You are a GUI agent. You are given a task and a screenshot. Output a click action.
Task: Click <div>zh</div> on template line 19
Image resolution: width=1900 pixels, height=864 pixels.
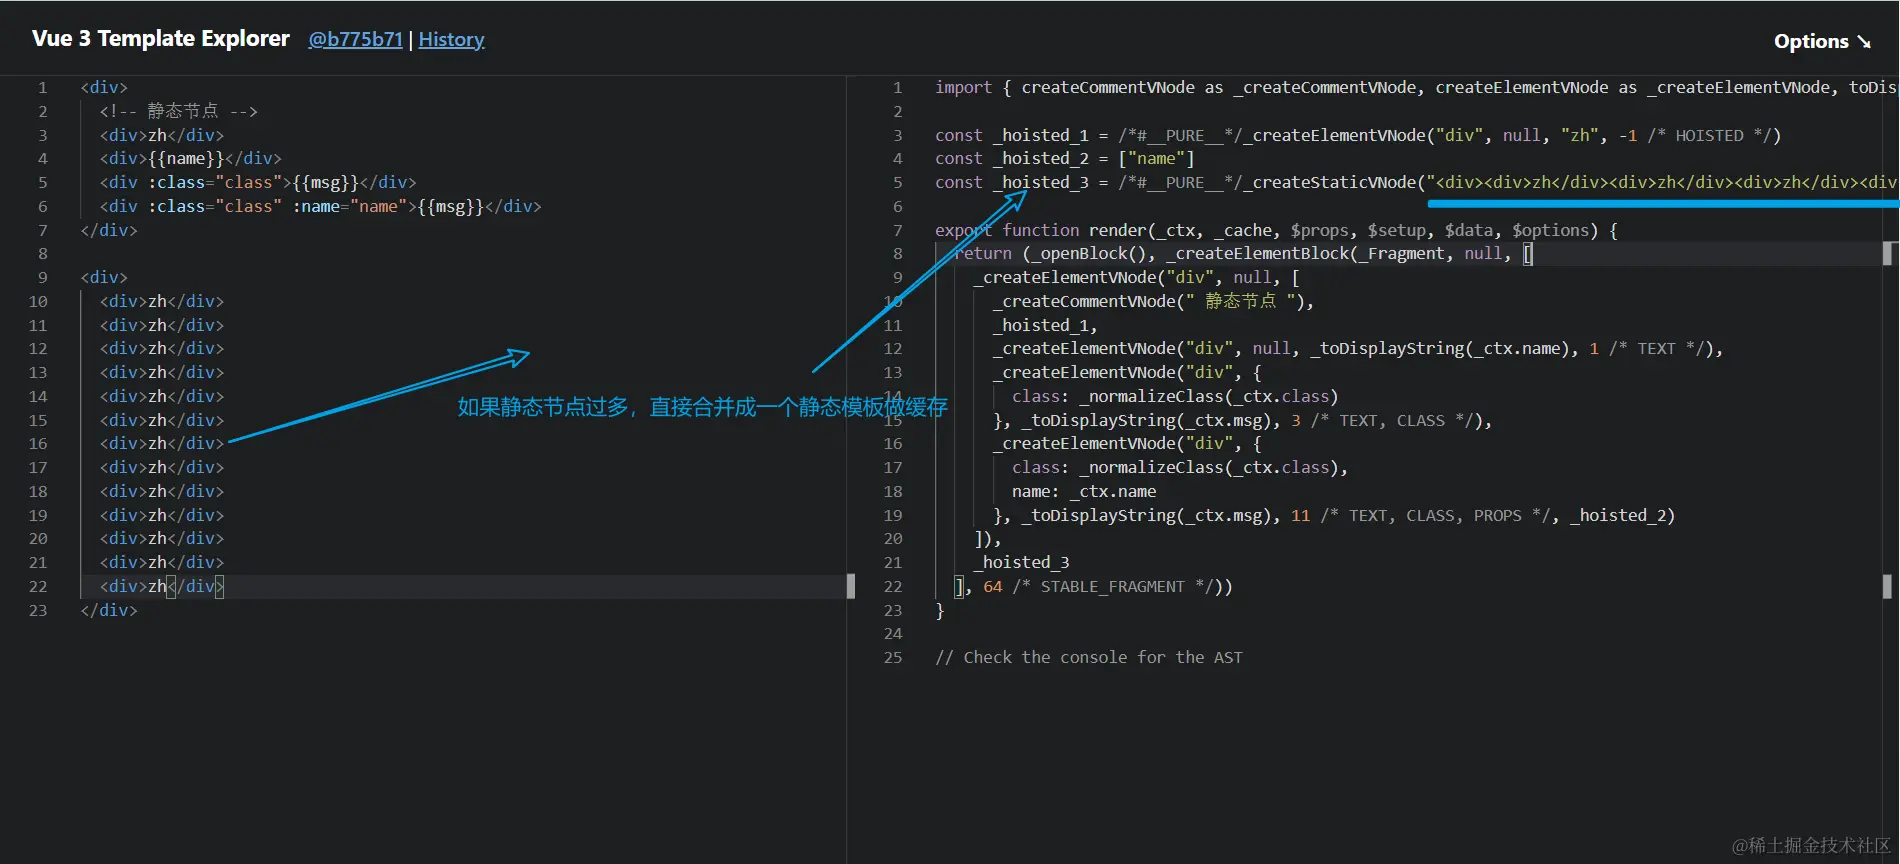click(162, 515)
